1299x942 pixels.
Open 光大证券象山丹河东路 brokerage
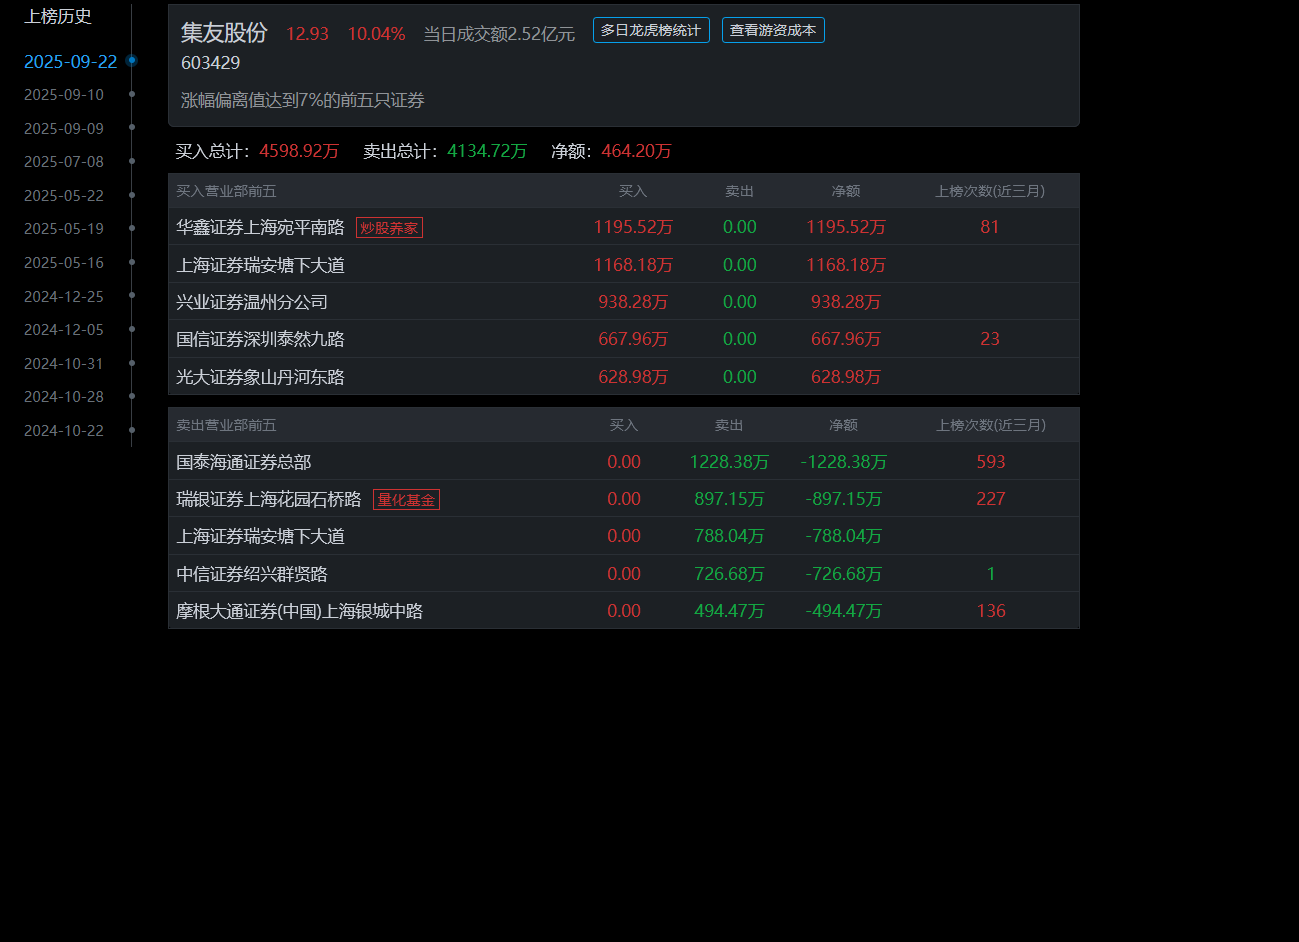coord(260,377)
